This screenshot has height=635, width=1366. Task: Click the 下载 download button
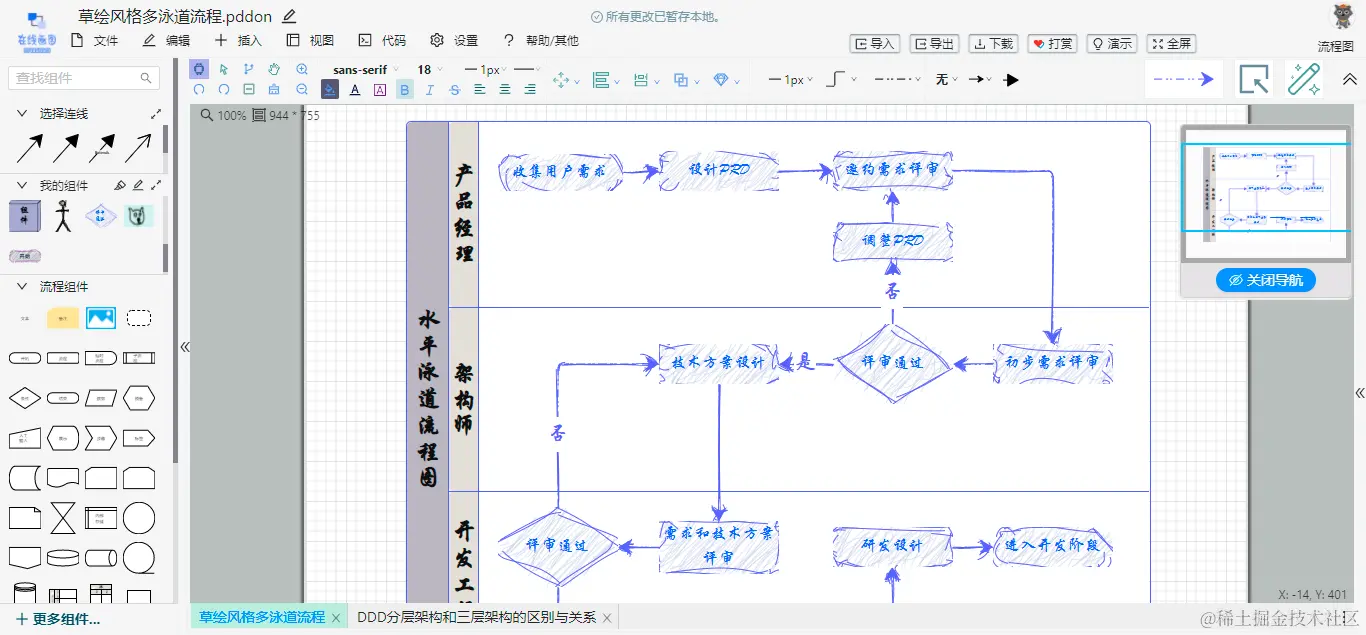992,43
